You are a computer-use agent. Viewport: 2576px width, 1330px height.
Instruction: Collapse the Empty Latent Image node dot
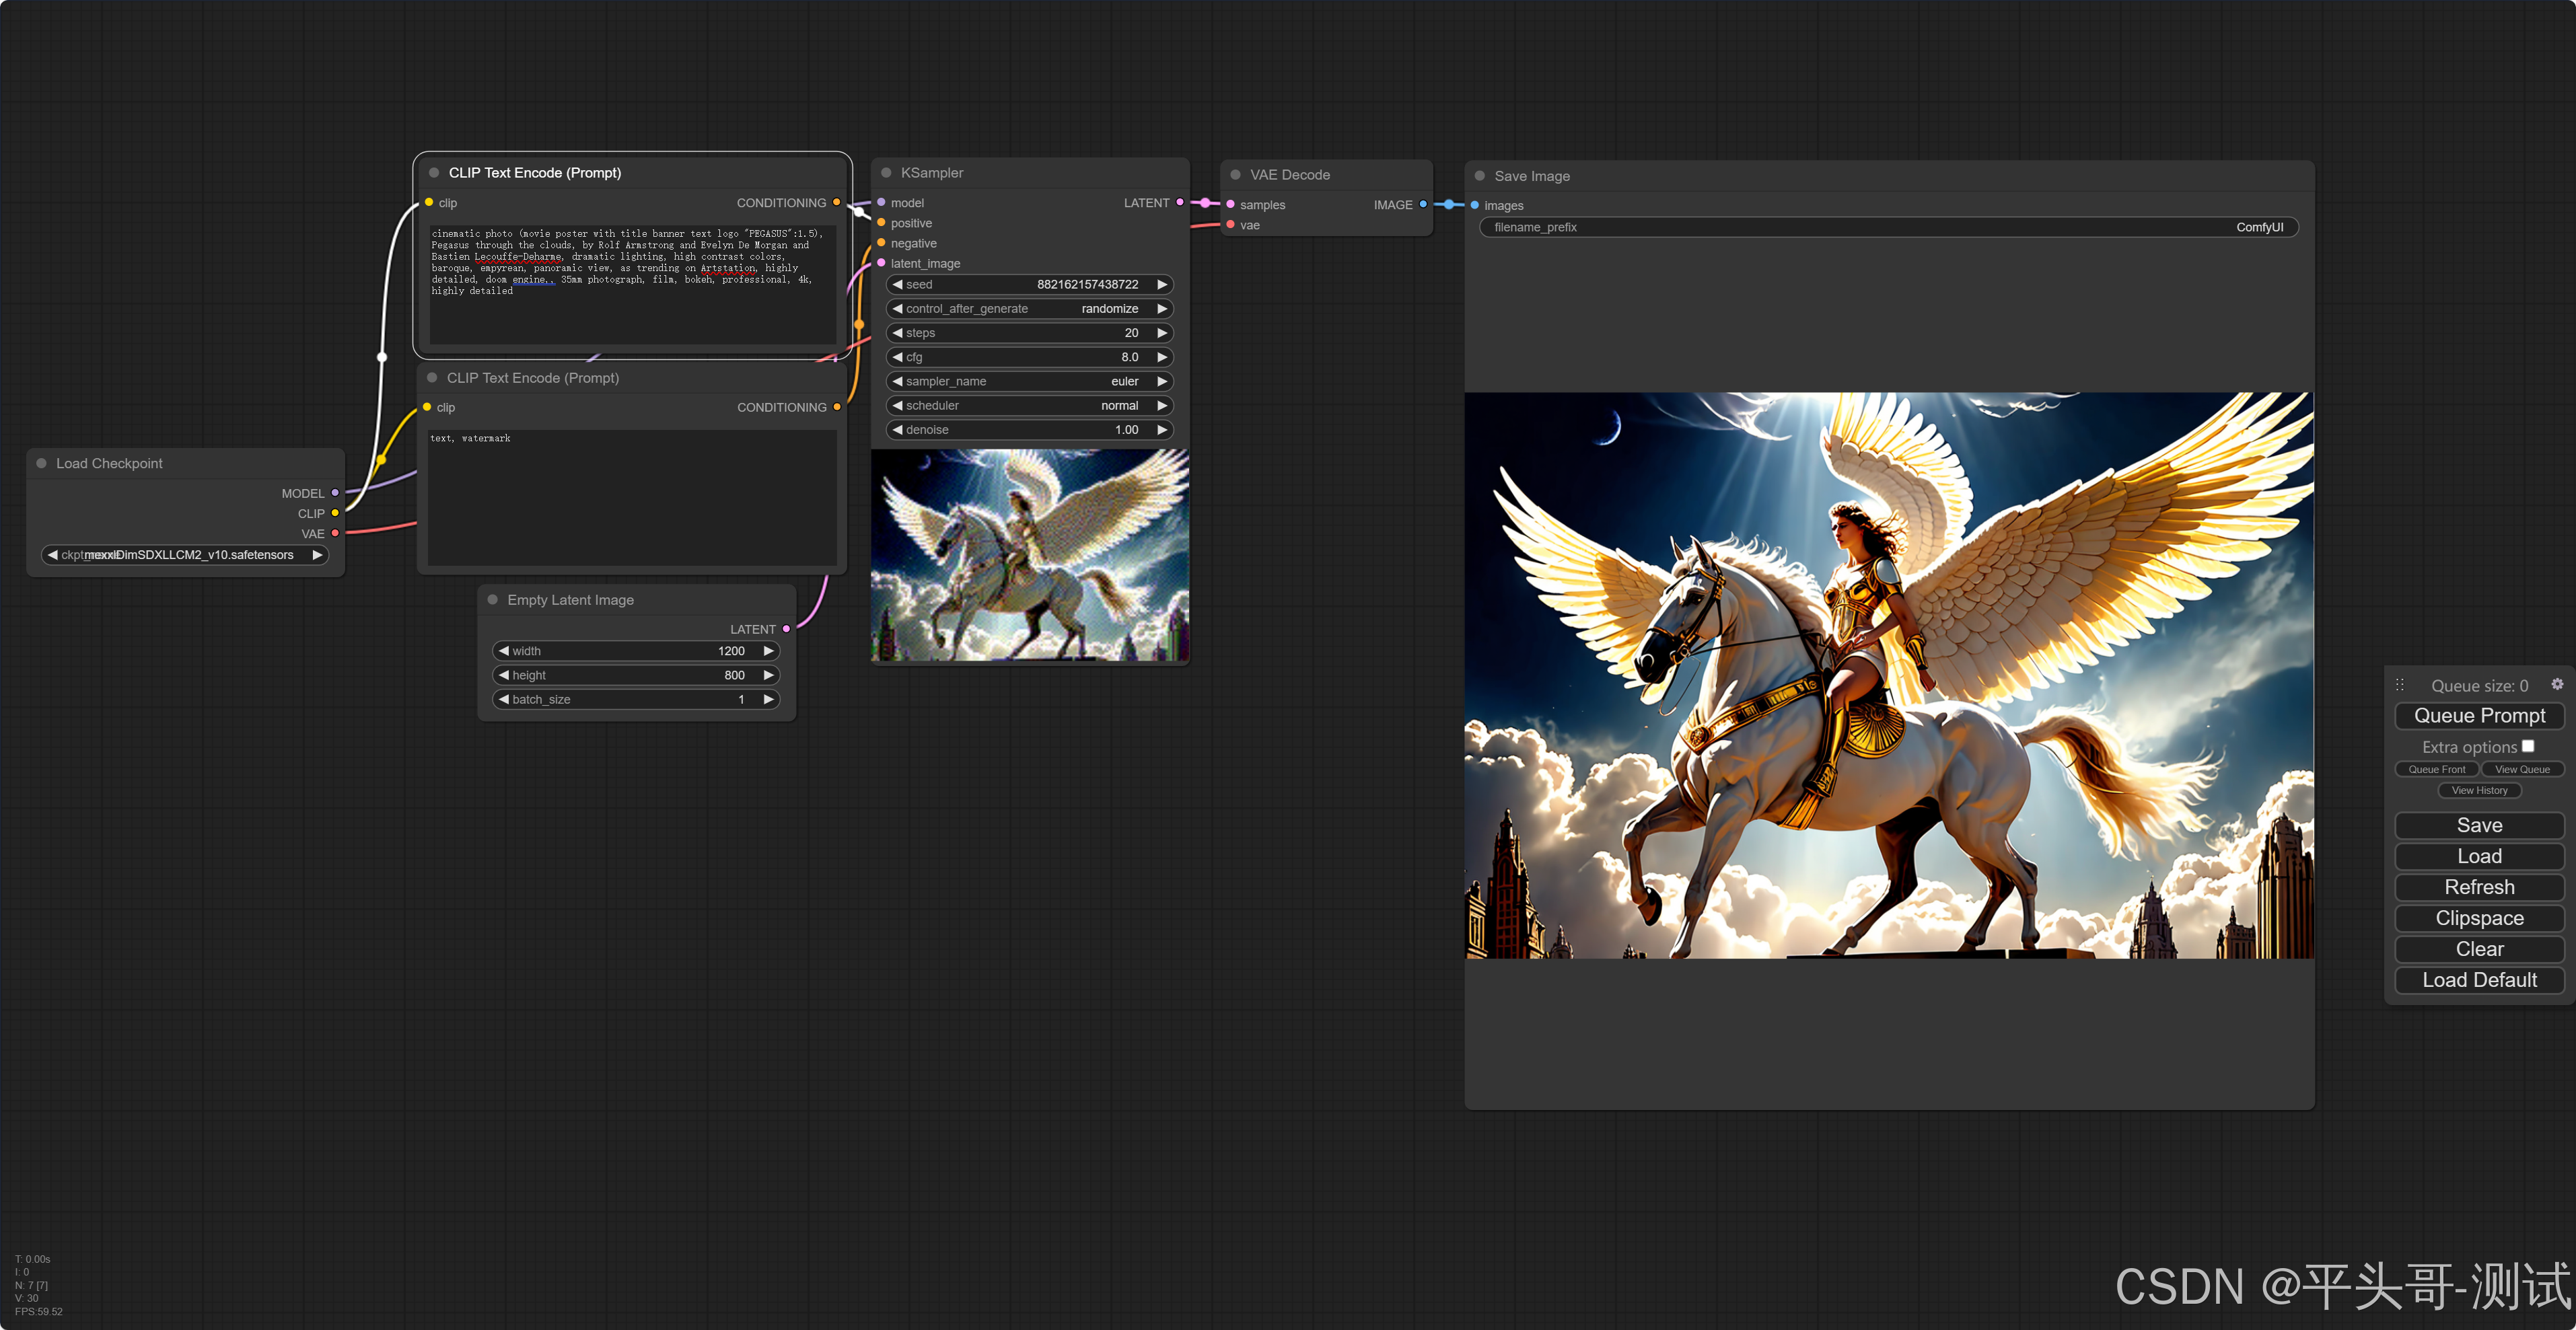(x=493, y=600)
